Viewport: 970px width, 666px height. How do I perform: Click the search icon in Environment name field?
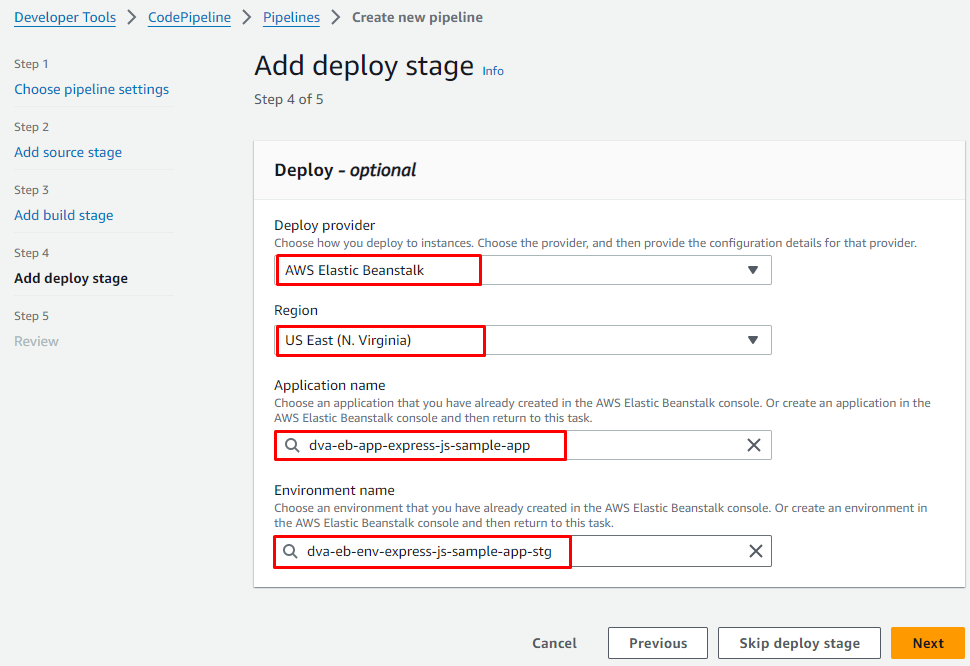(x=290, y=551)
